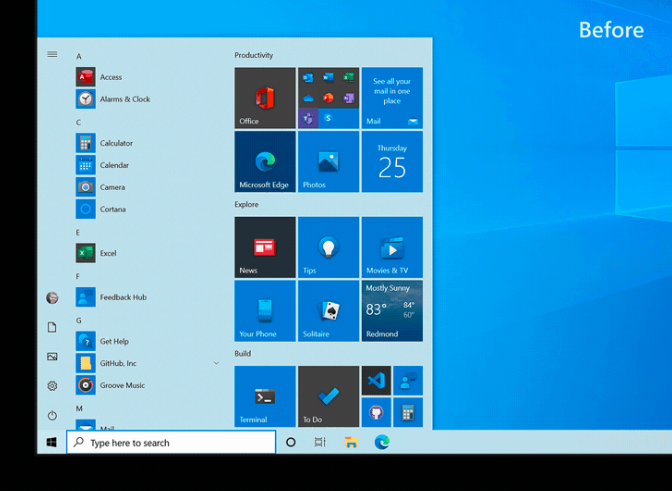Launch Microsoft Edge tile

265,162
